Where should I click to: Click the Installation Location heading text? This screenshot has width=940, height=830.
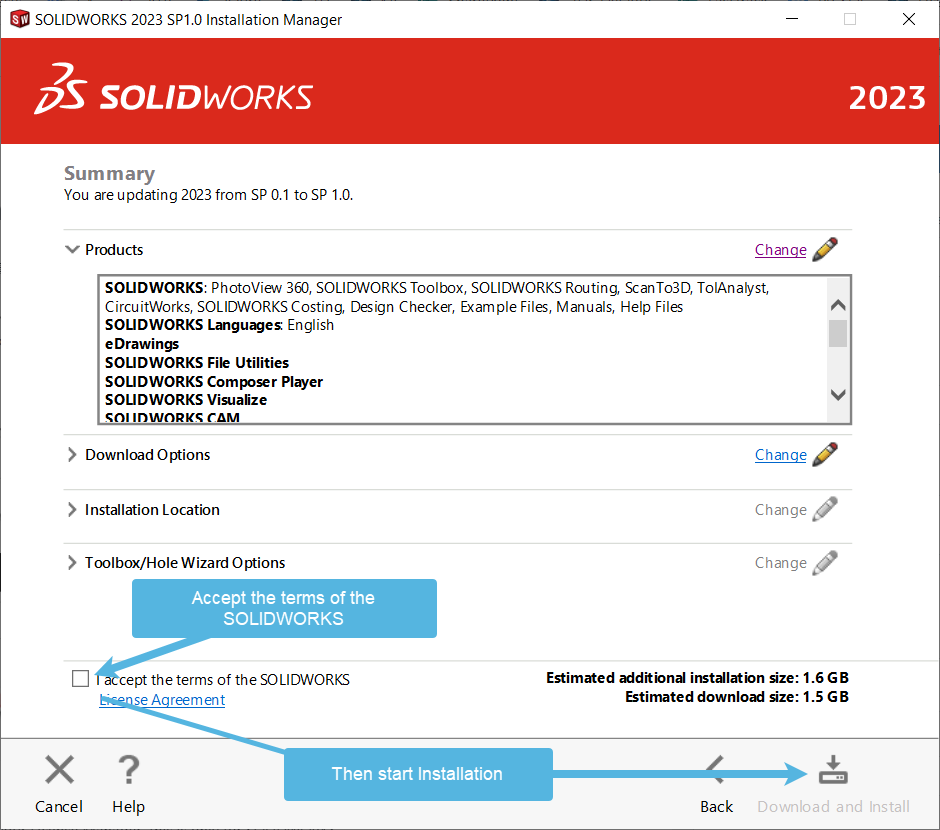(152, 510)
